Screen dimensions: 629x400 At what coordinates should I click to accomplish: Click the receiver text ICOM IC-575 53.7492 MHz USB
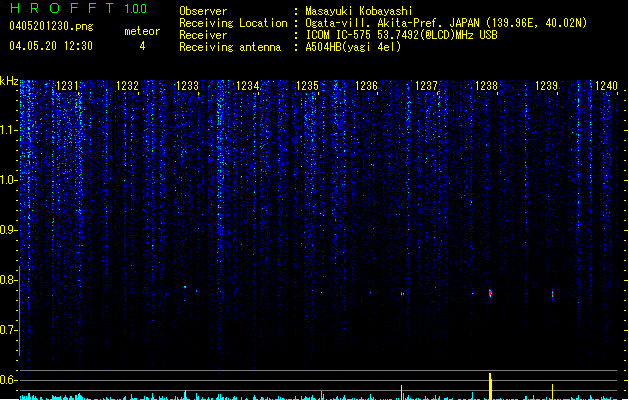(401, 35)
